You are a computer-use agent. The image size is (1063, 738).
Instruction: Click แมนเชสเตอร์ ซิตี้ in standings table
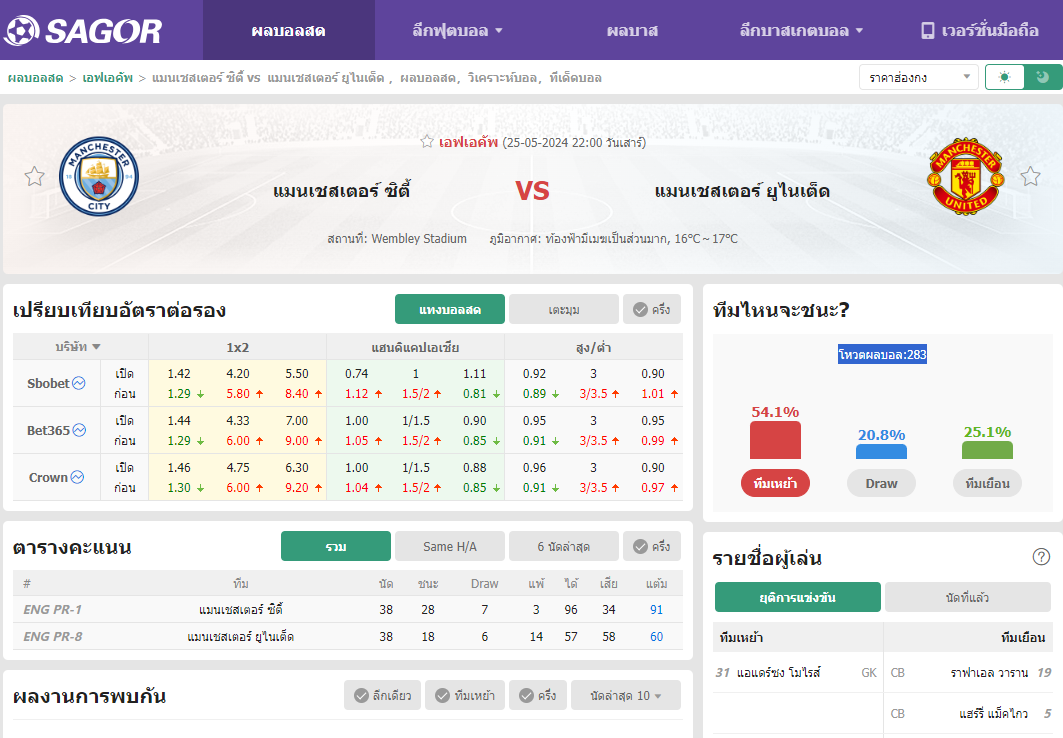tap(241, 609)
